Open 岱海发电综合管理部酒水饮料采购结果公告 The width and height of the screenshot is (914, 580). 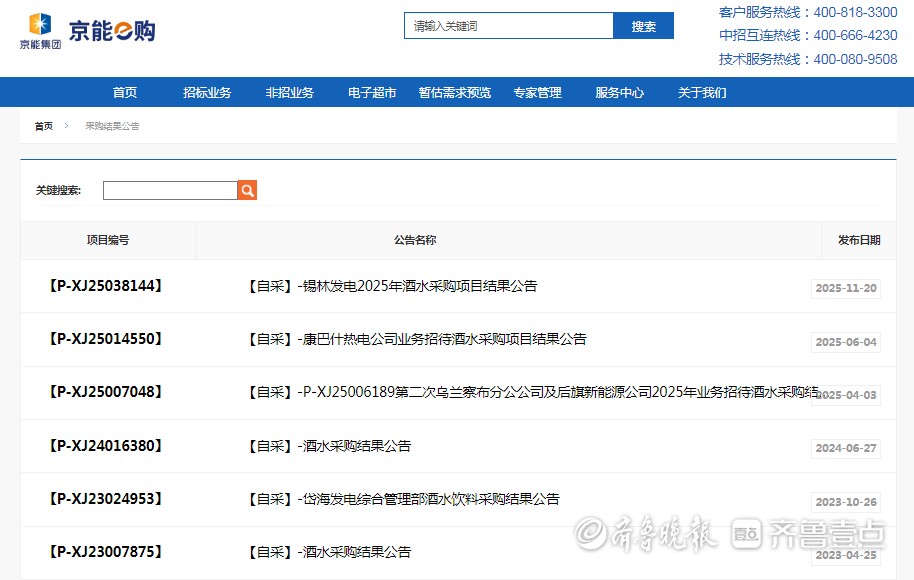pyautogui.click(x=403, y=499)
